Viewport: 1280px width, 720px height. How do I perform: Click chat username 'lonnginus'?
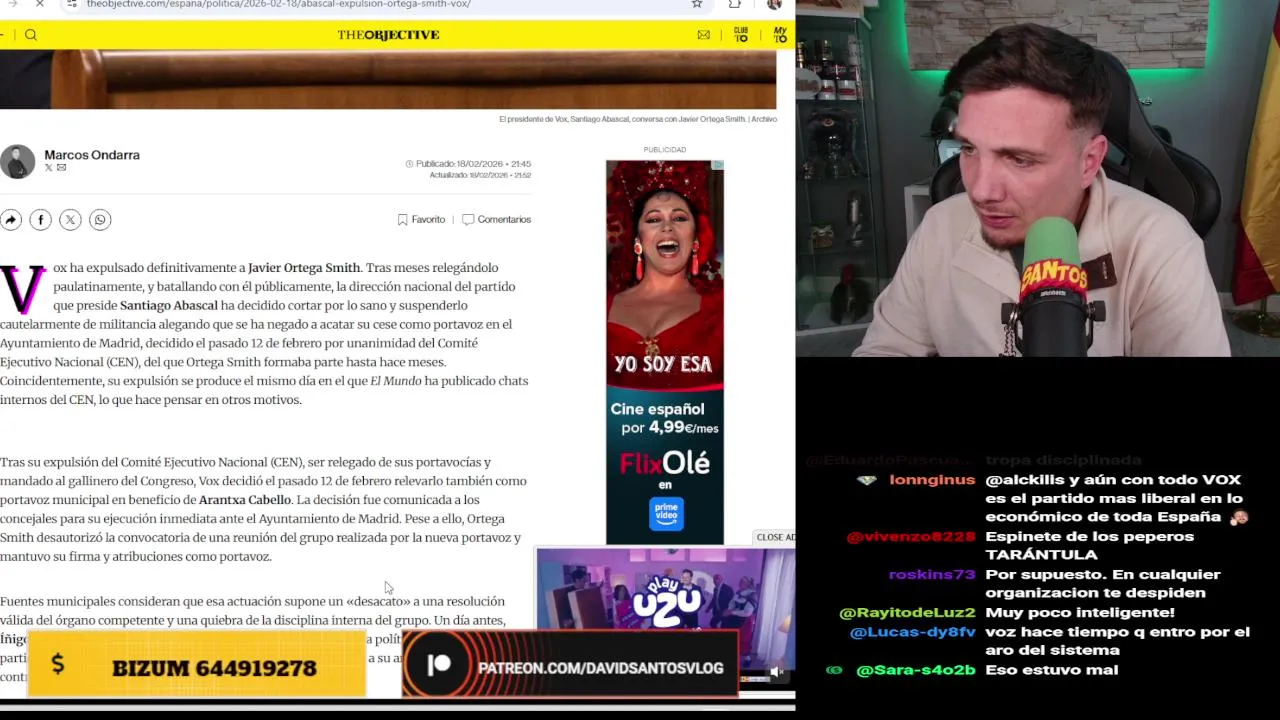pyautogui.click(x=932, y=480)
